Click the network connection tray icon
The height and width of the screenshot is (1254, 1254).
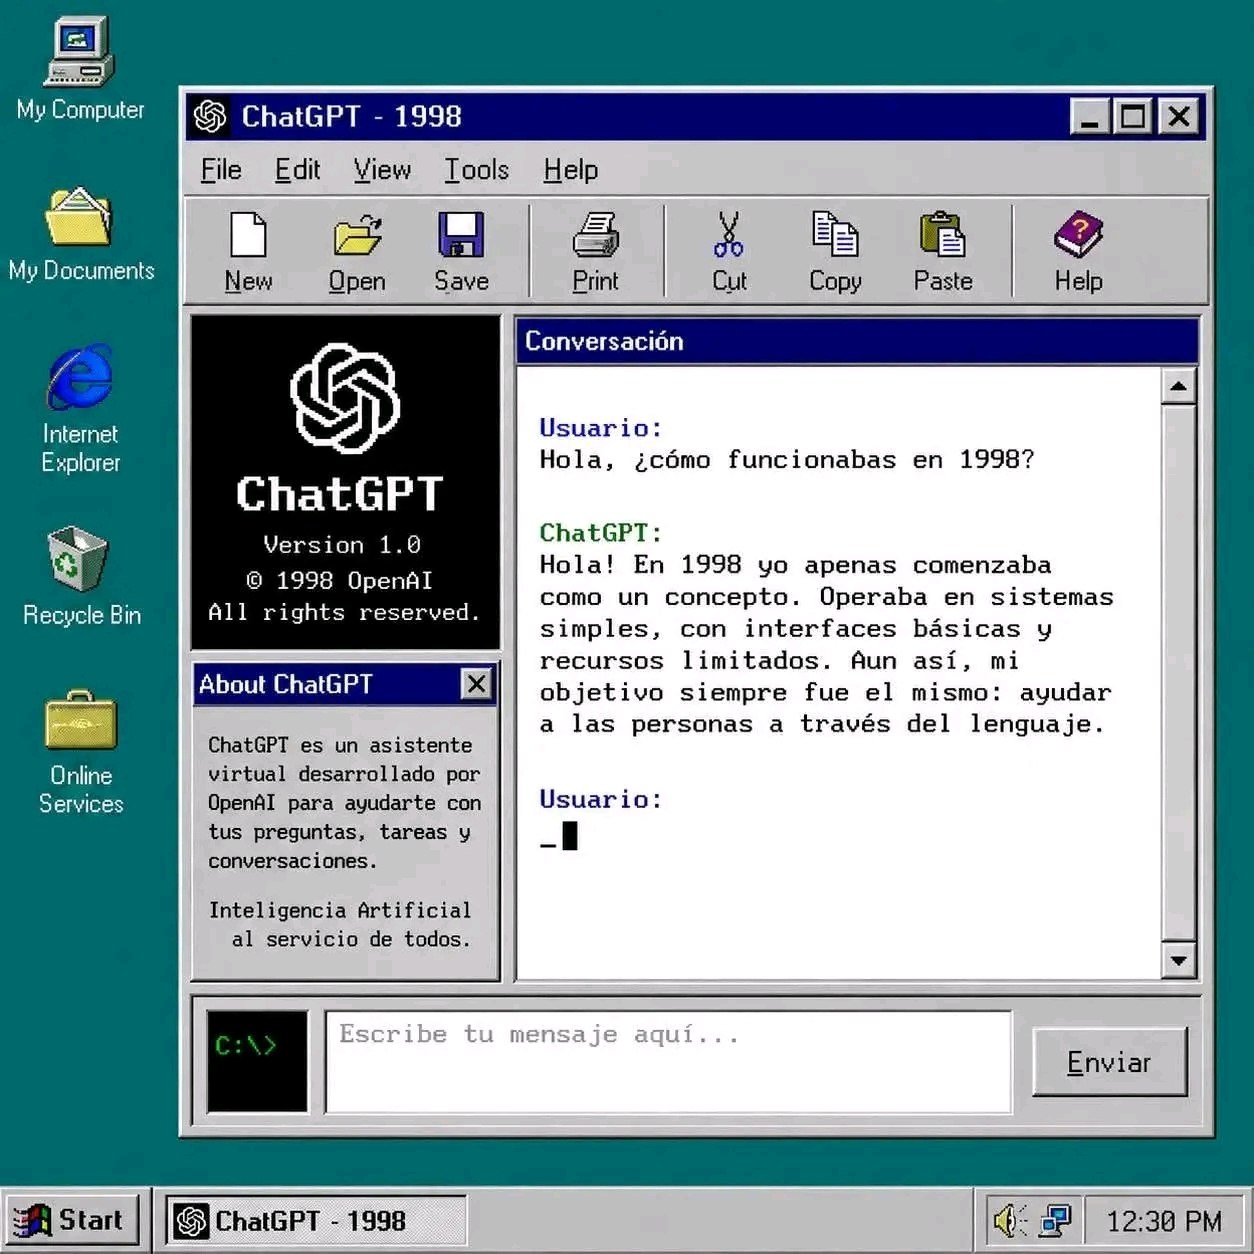pyautogui.click(x=1055, y=1220)
